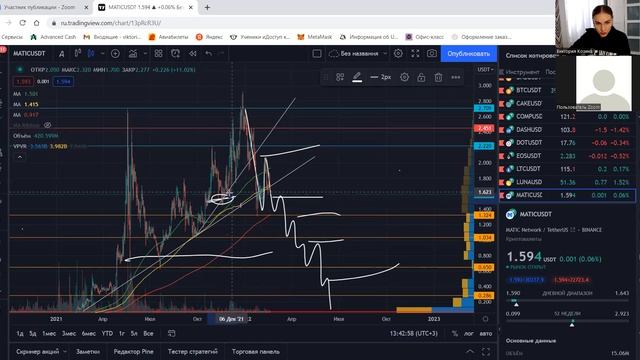Select the 1мес time range
This screenshot has height=360, width=640.
49,333
